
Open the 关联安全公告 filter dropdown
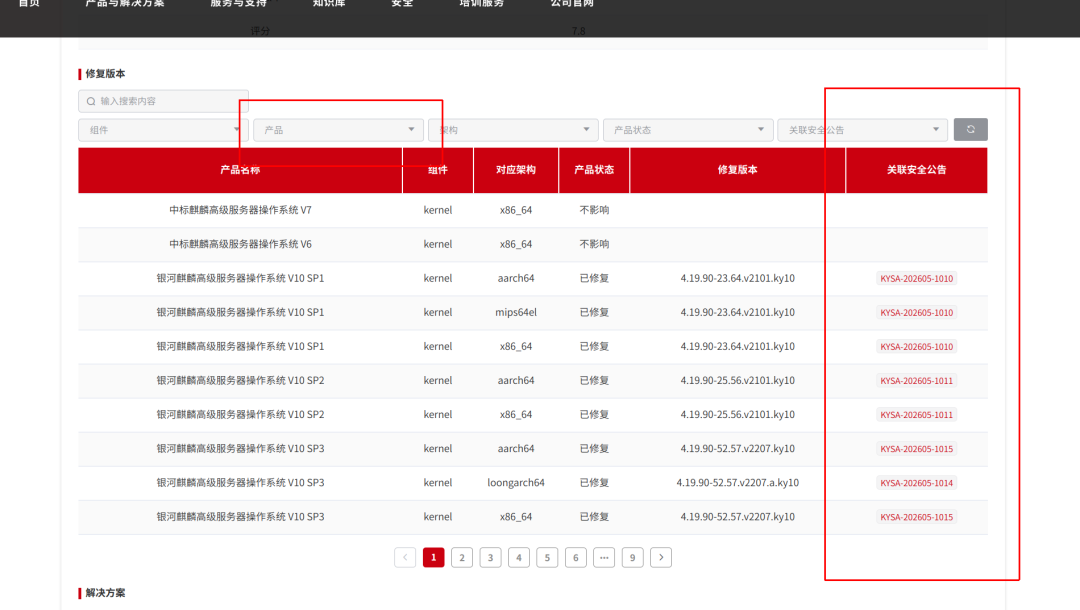[x=862, y=129]
